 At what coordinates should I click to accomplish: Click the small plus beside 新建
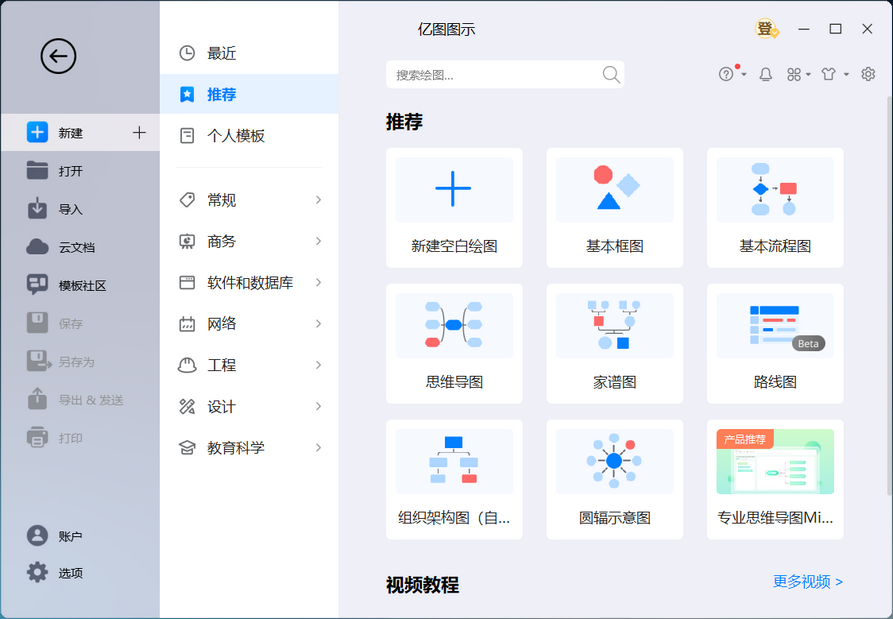click(139, 133)
